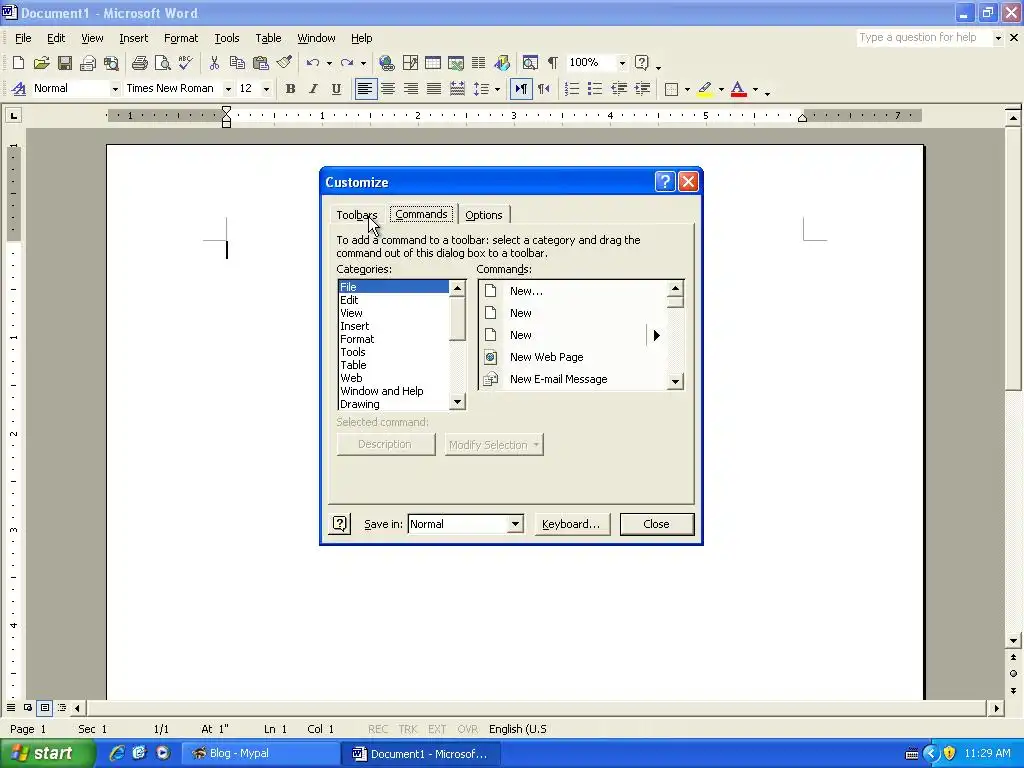Select the Drawing category in the list

tap(393, 404)
